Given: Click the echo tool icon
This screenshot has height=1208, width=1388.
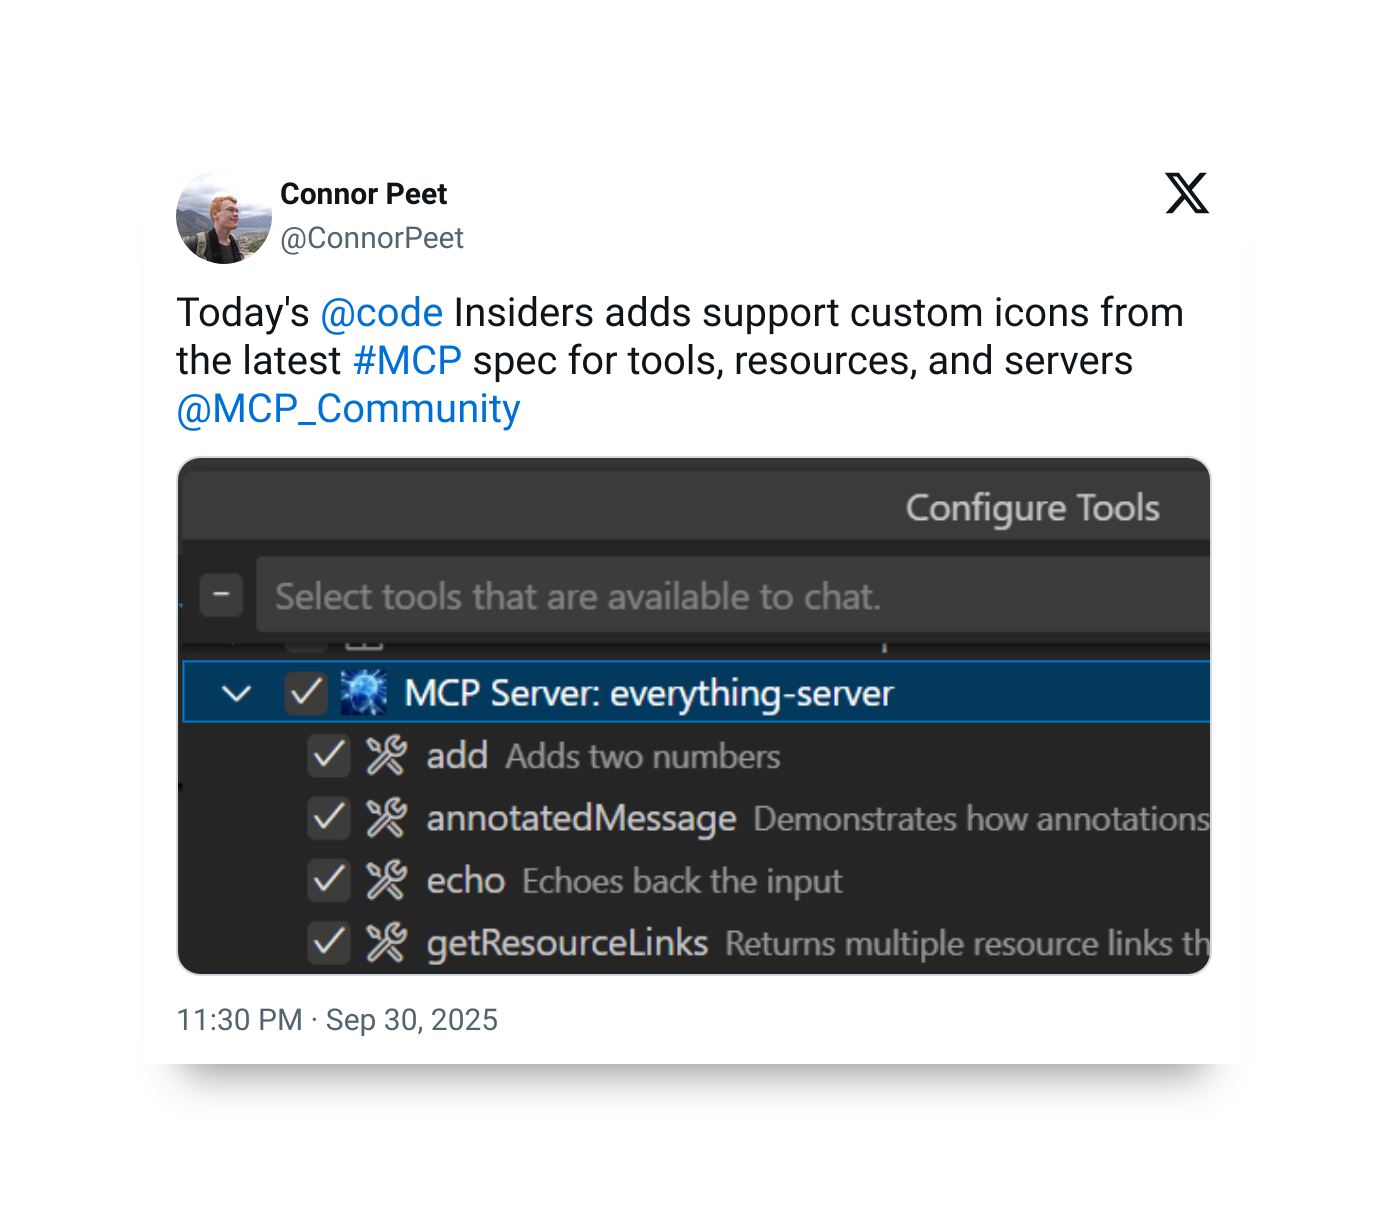Looking at the screenshot, I should (x=386, y=881).
